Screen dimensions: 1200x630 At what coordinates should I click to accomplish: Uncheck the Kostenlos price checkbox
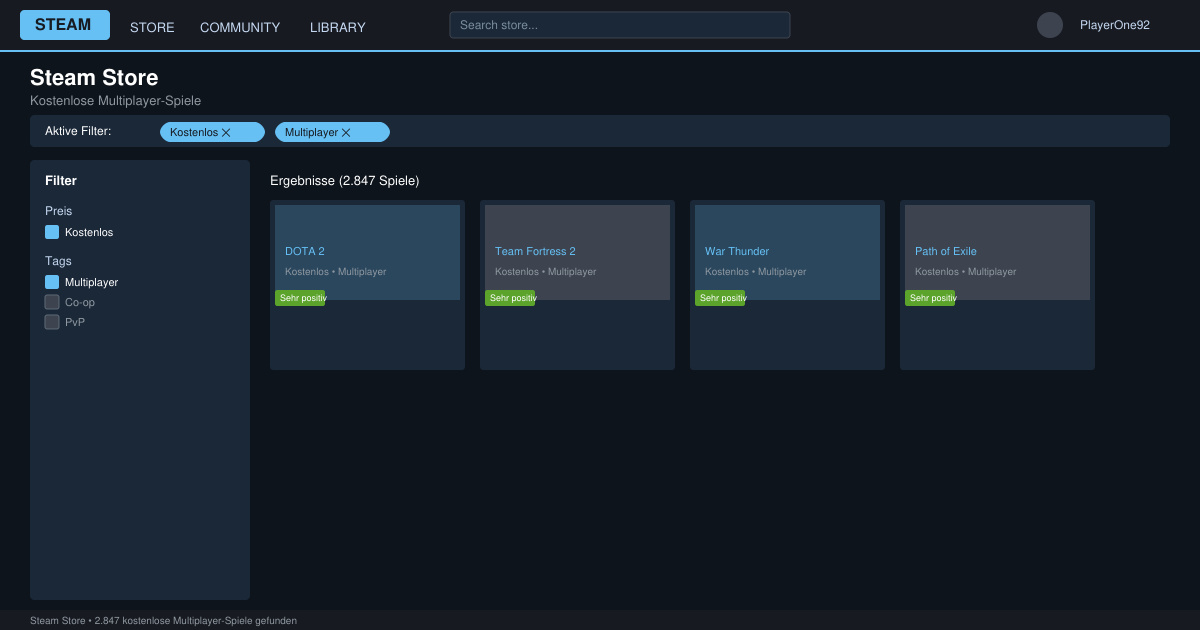pyautogui.click(x=52, y=232)
